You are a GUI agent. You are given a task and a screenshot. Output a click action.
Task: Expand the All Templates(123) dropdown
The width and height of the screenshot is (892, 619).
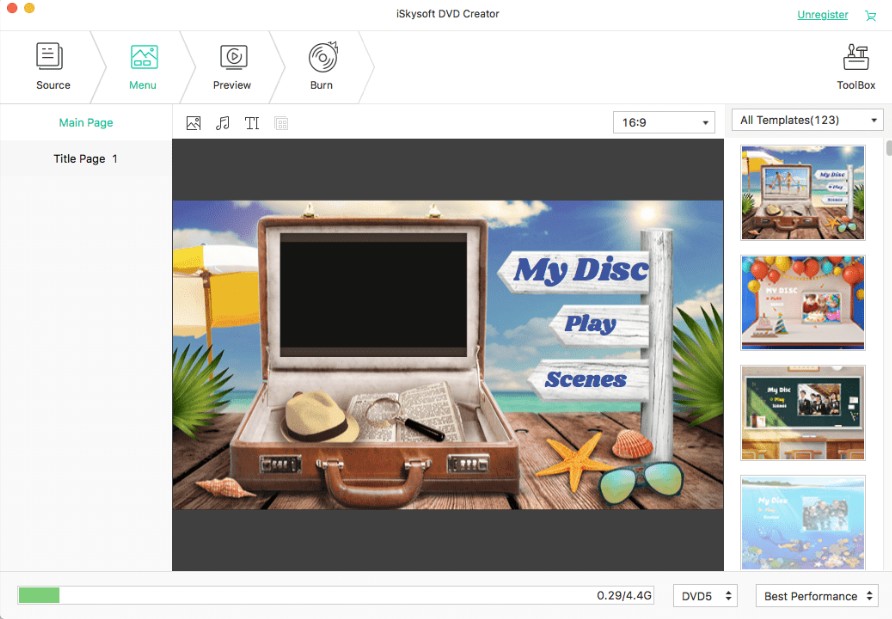pyautogui.click(x=806, y=119)
